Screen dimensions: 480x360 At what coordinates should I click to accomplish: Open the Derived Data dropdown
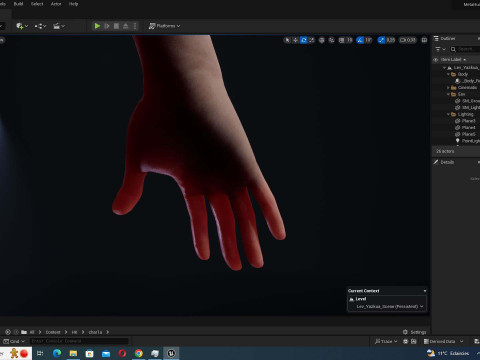tap(443, 341)
